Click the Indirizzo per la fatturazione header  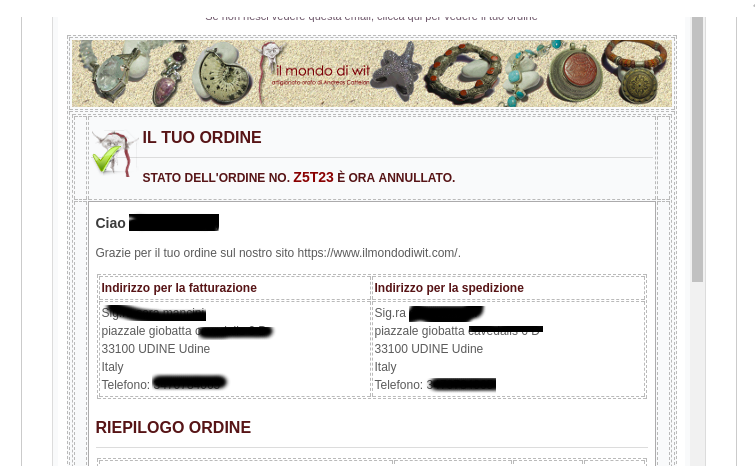click(179, 288)
